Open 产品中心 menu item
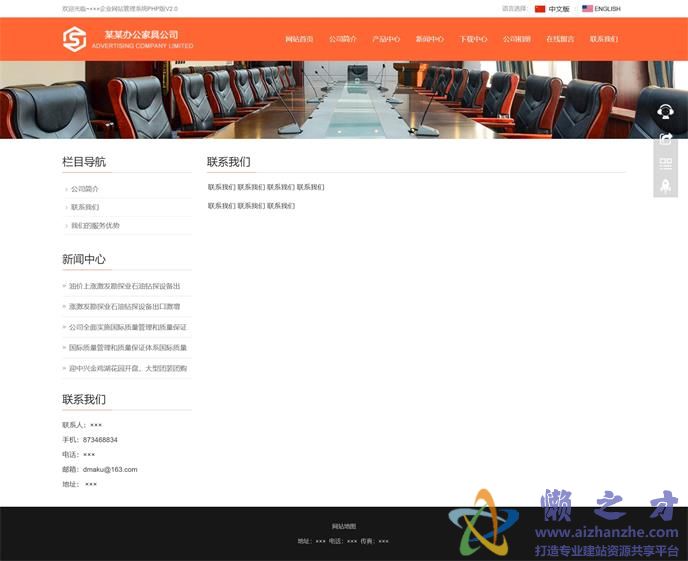This screenshot has height=561, width=688. pyautogui.click(x=386, y=40)
